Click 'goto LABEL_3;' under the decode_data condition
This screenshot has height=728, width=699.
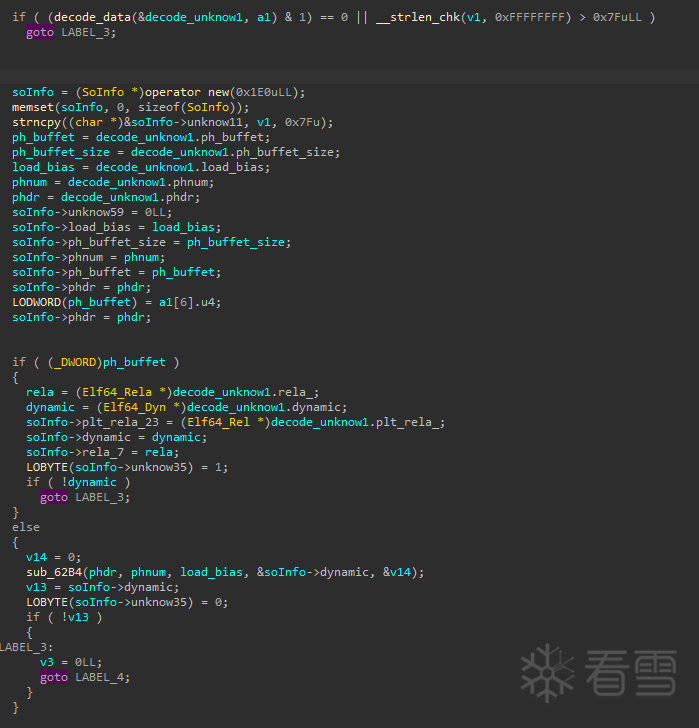click(71, 32)
